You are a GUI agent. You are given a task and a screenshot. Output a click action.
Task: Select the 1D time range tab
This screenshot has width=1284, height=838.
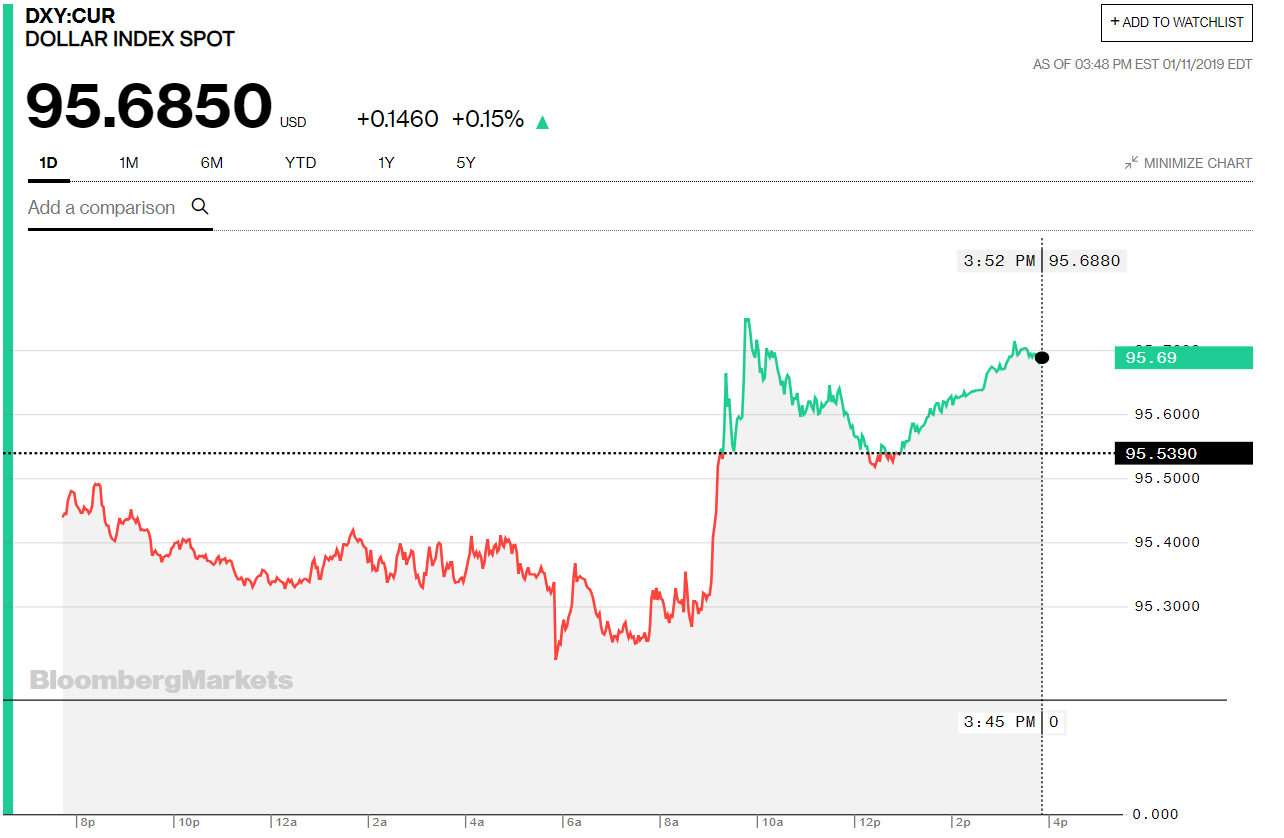click(x=48, y=163)
